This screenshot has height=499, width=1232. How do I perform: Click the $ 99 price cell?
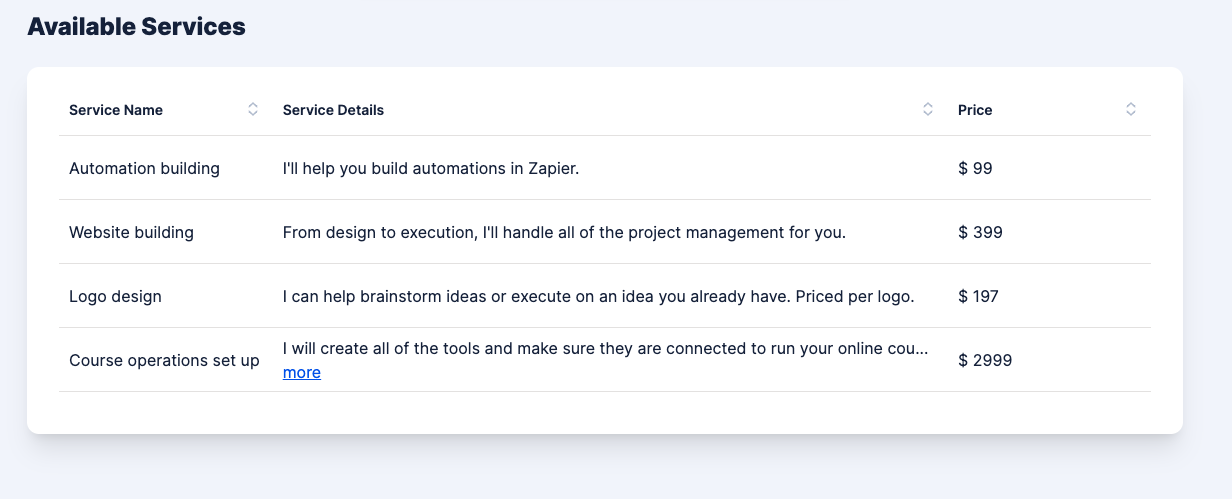[x=975, y=168]
